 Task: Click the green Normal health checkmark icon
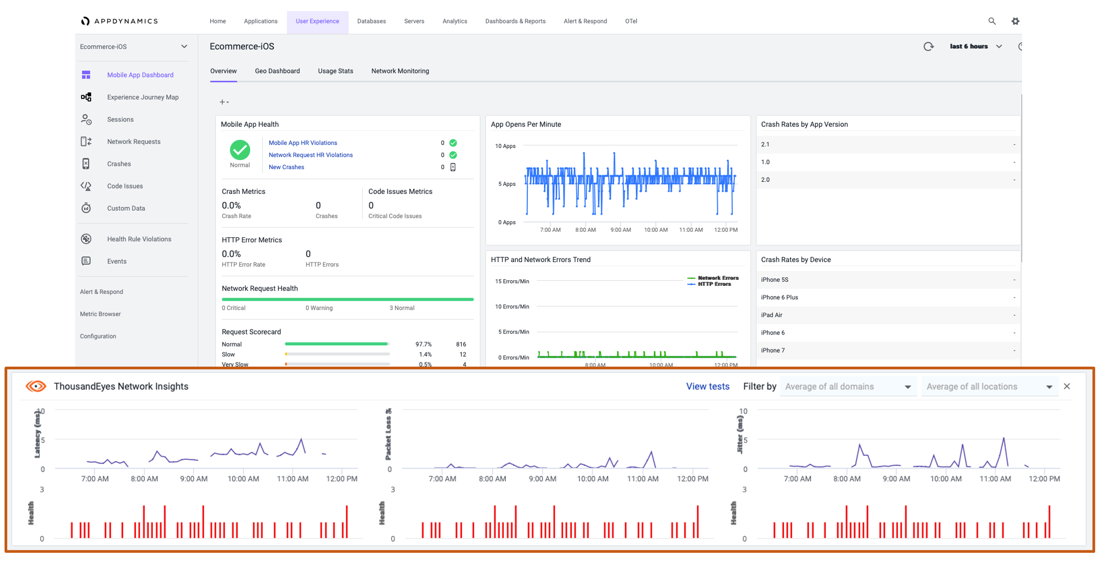[x=240, y=149]
